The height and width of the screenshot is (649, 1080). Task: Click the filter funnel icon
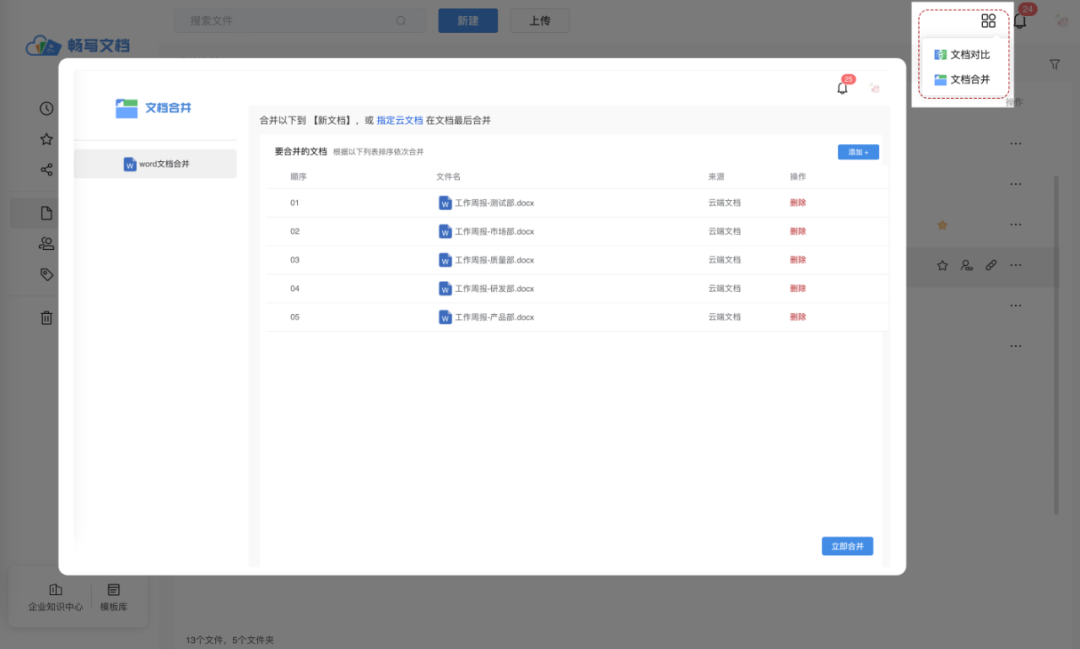[x=1055, y=64]
